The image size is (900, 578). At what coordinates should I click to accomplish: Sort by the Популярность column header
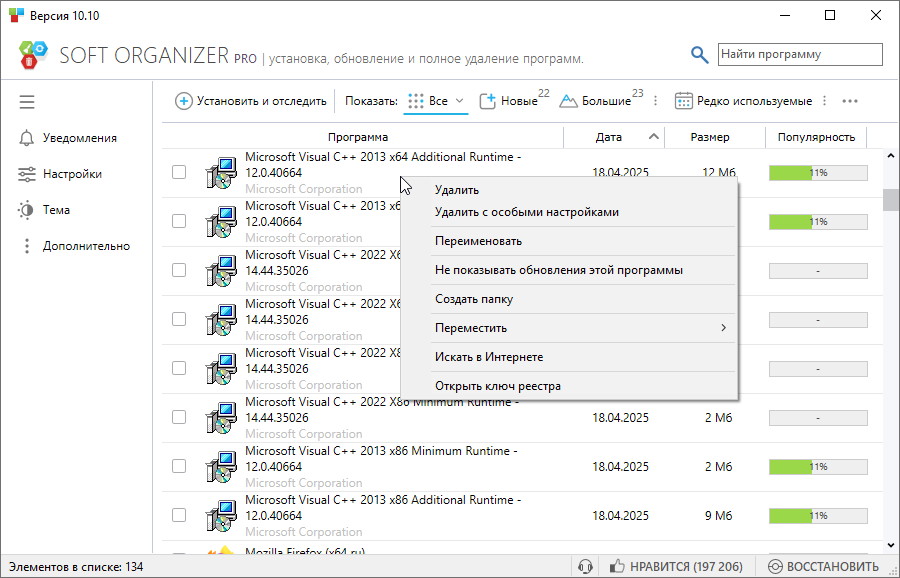point(816,137)
